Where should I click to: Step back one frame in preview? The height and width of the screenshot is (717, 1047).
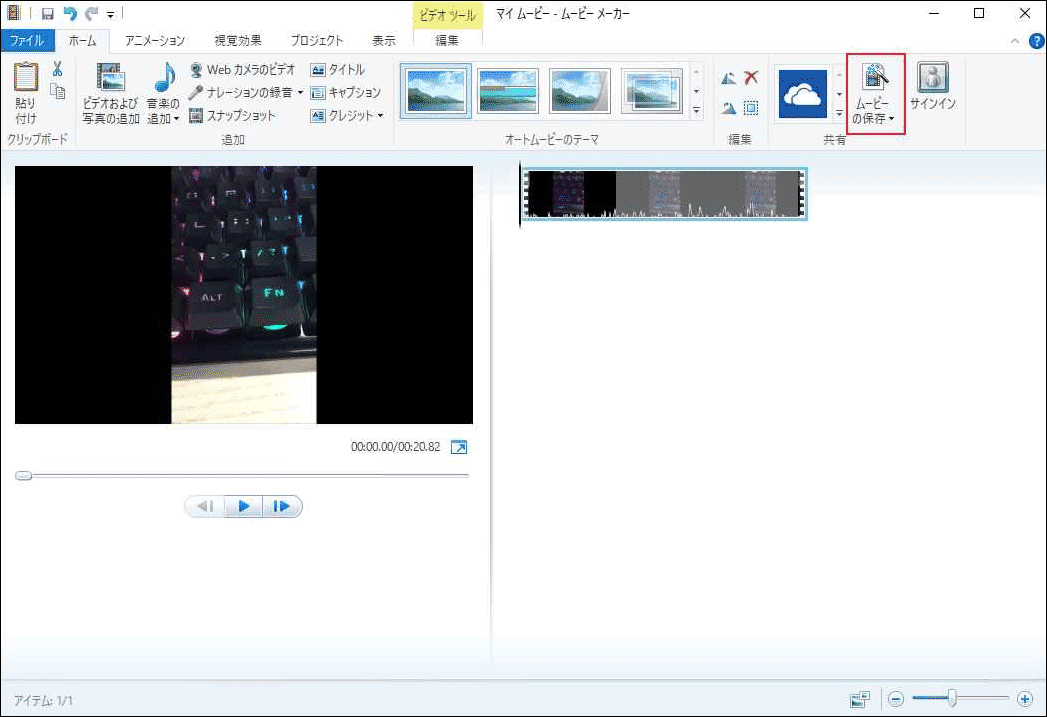coord(206,506)
